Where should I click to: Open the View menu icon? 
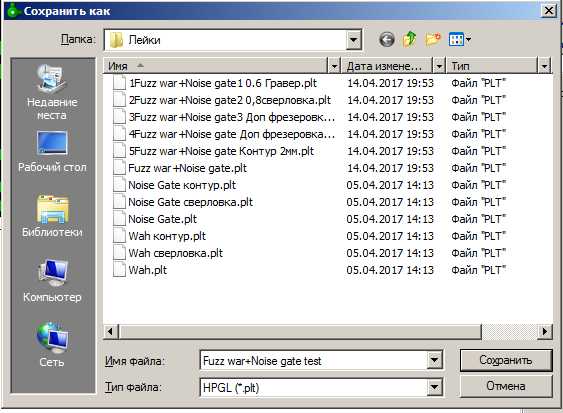click(x=460, y=39)
